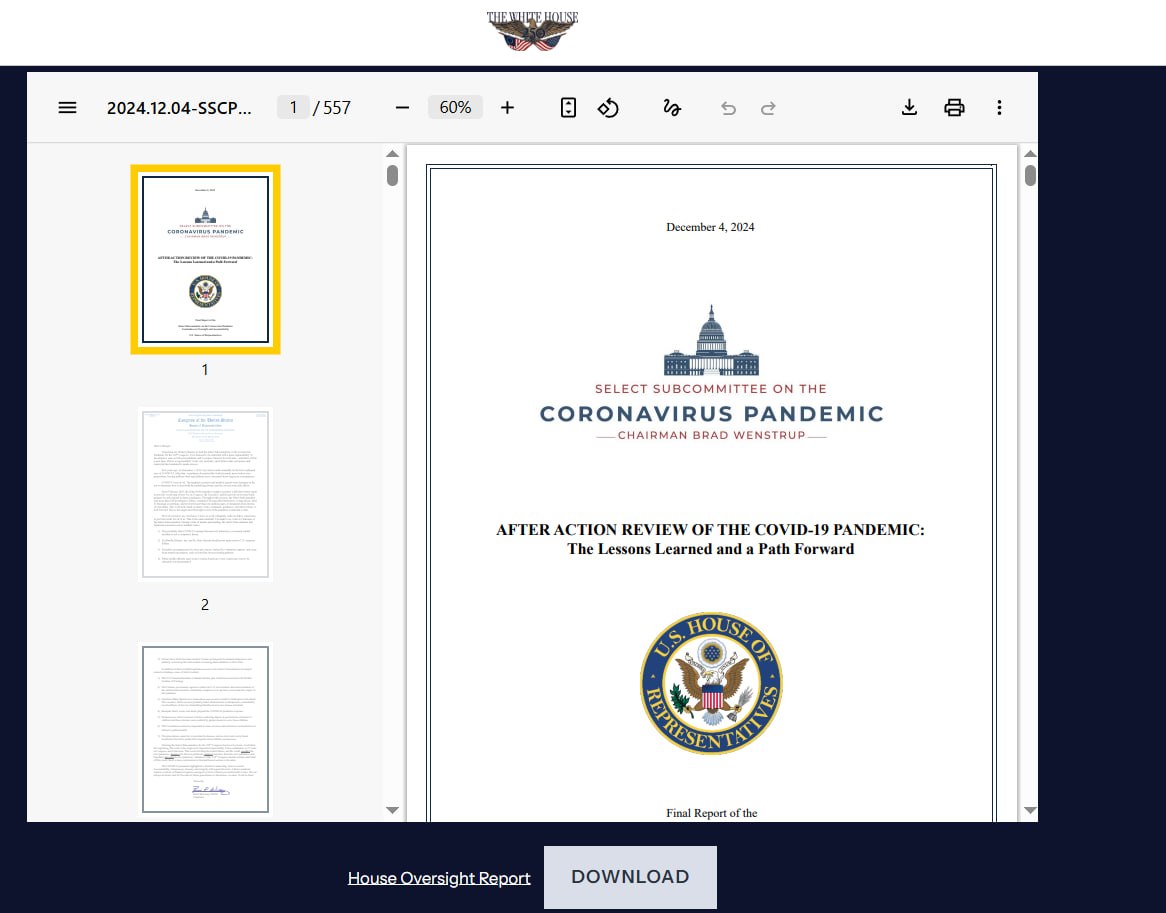The width and height of the screenshot is (1166, 913).
Task: Click thumbnail panel scroll down arrow
Action: [393, 810]
